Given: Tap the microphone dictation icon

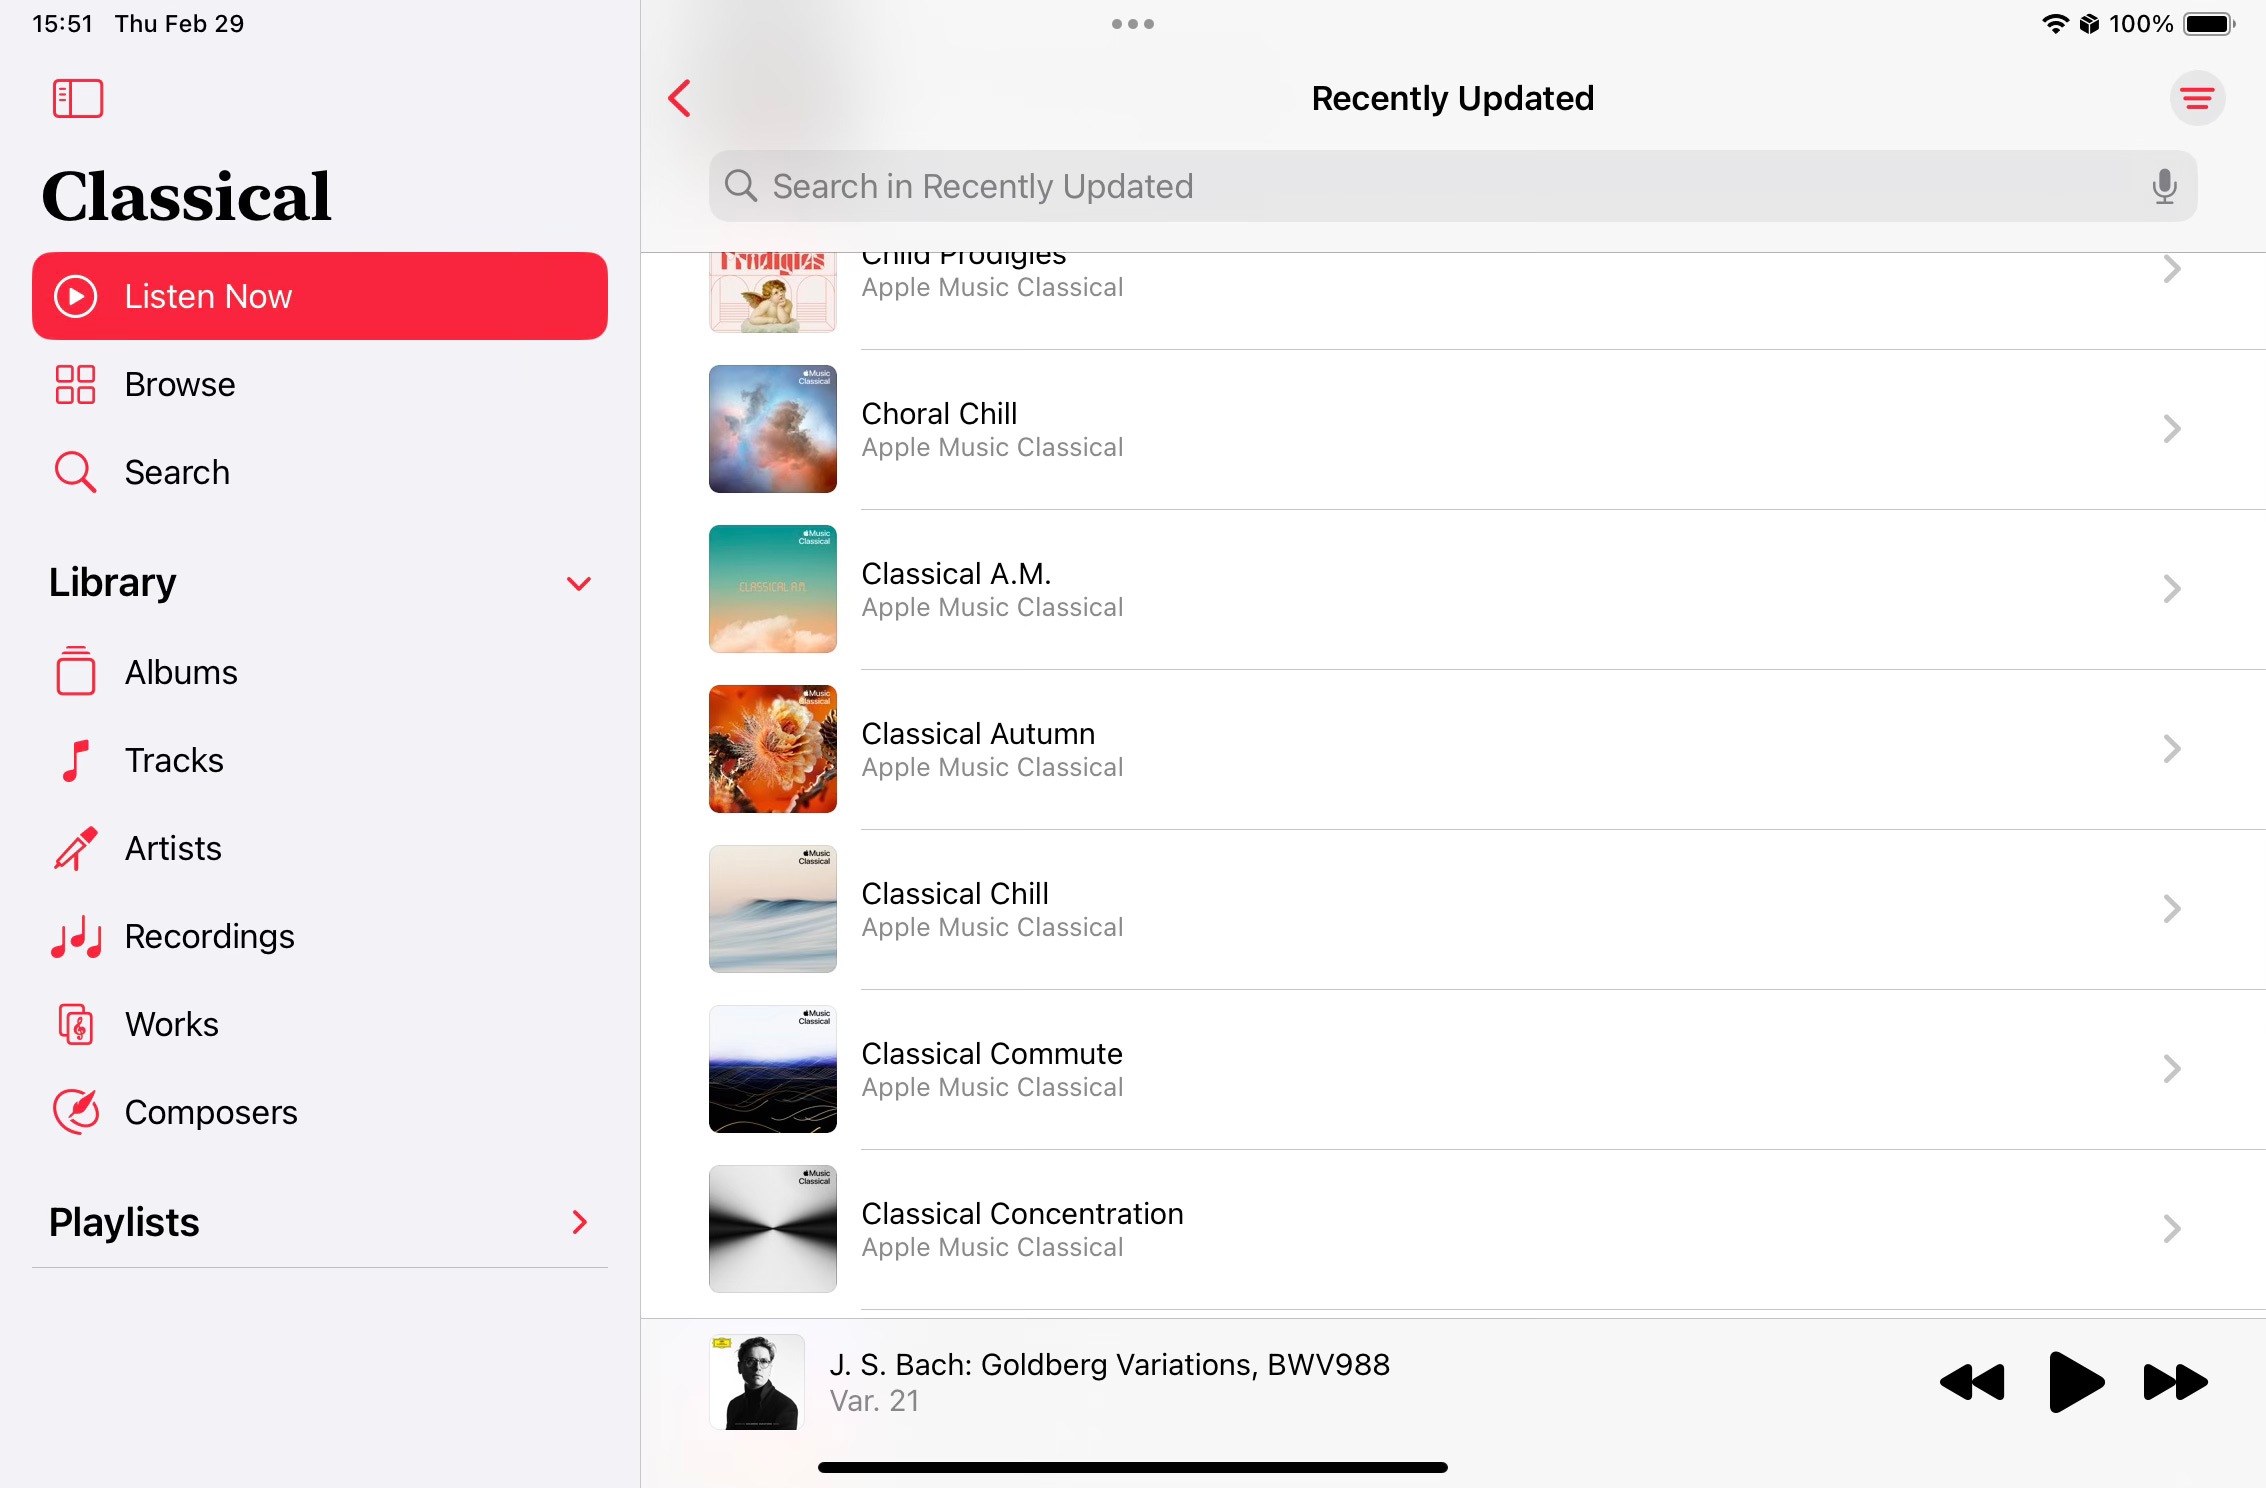Looking at the screenshot, I should (x=2164, y=186).
